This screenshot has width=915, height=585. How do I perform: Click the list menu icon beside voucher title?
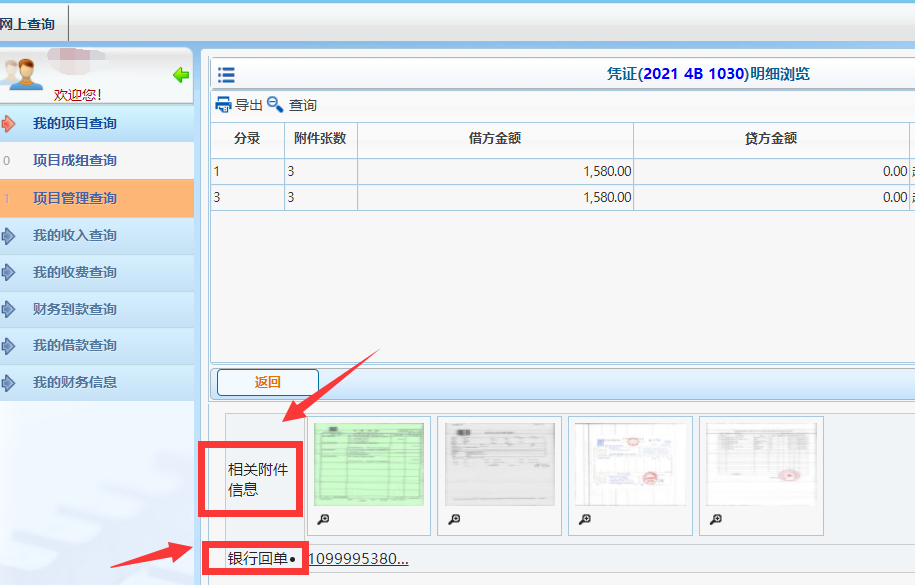(x=226, y=75)
